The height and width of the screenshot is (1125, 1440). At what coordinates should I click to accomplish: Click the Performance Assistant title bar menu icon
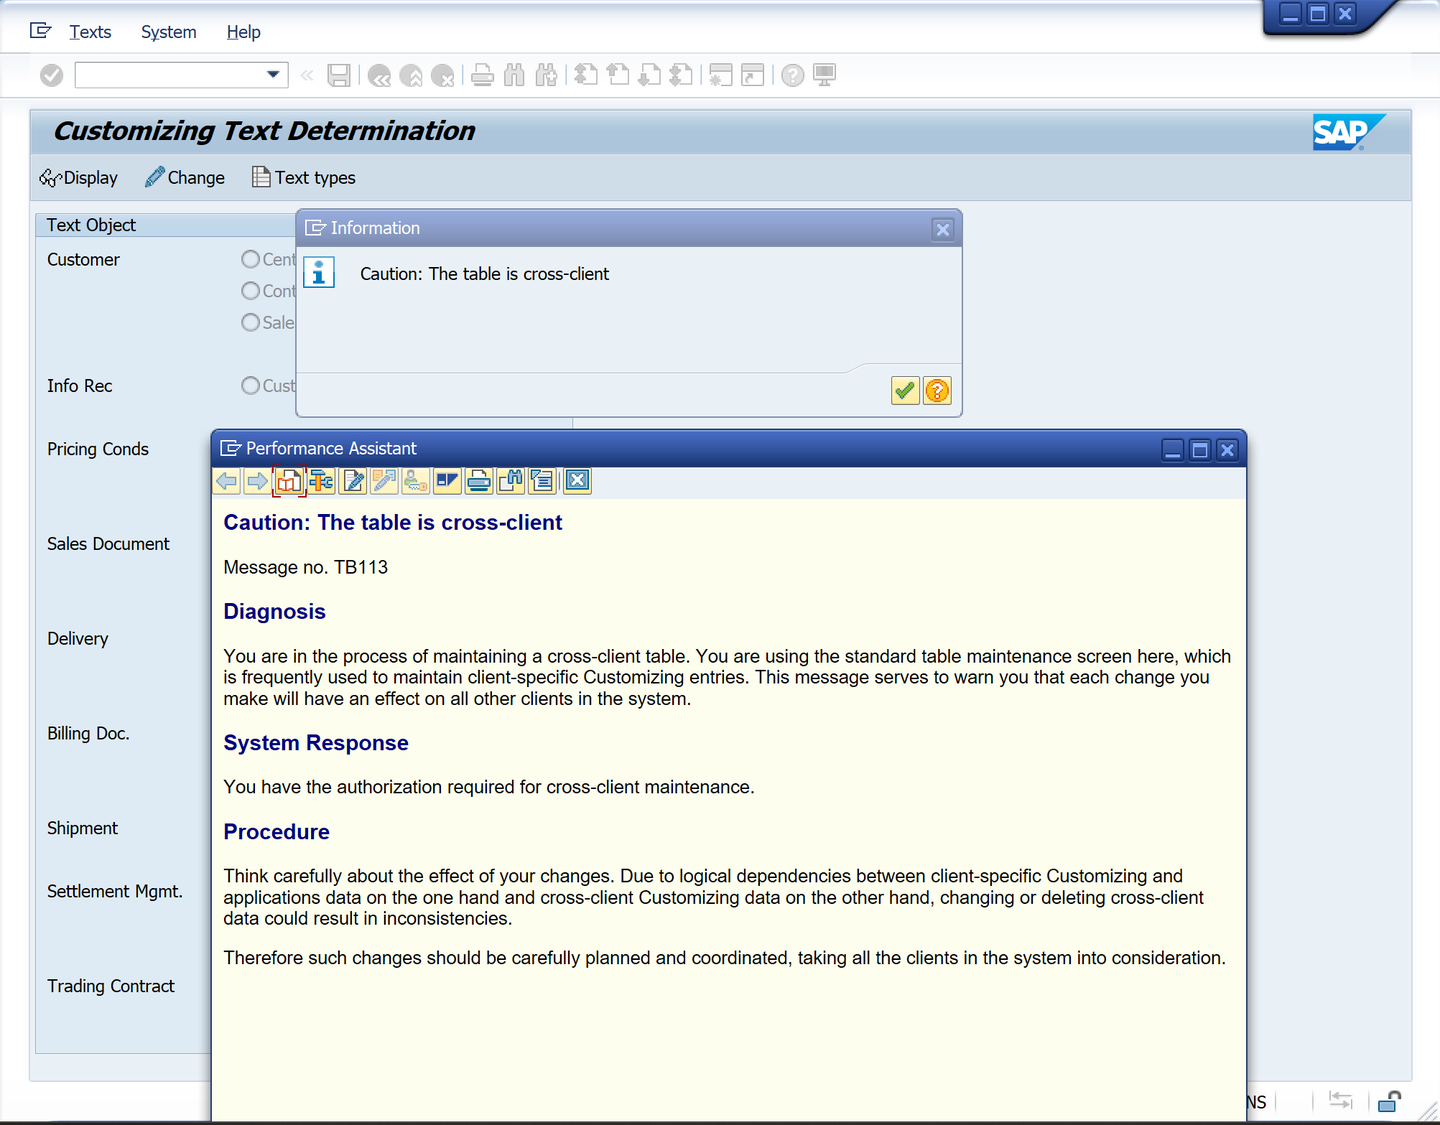(231, 448)
